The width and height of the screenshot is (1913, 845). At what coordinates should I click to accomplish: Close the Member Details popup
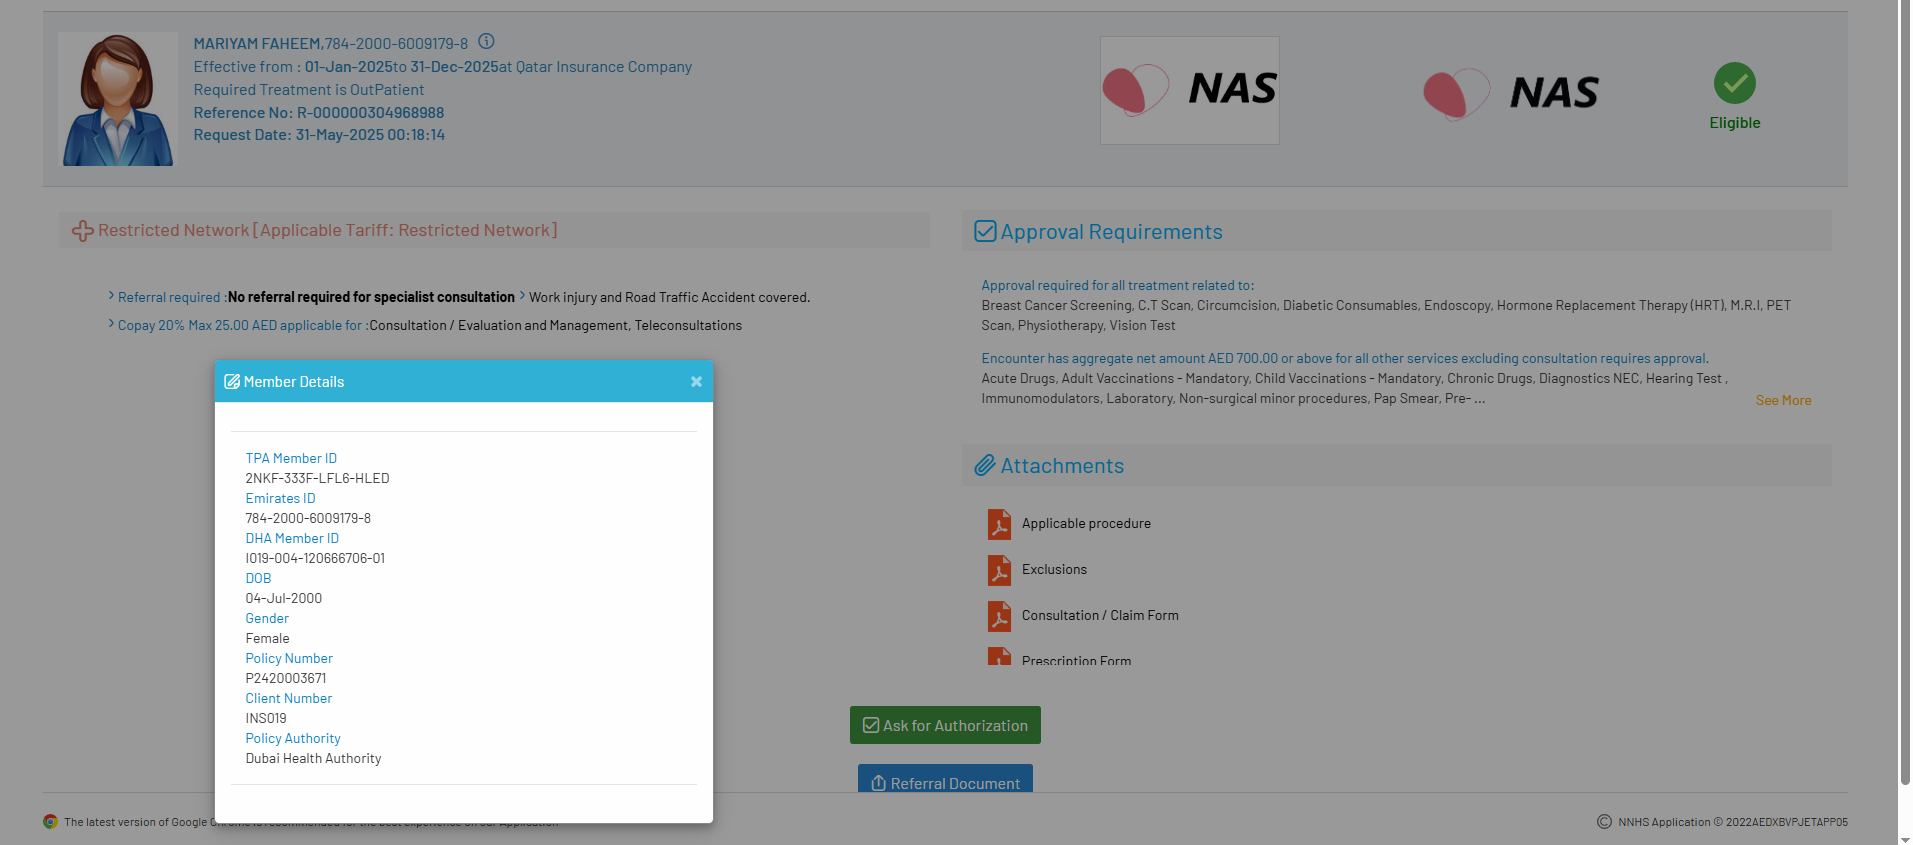click(696, 382)
